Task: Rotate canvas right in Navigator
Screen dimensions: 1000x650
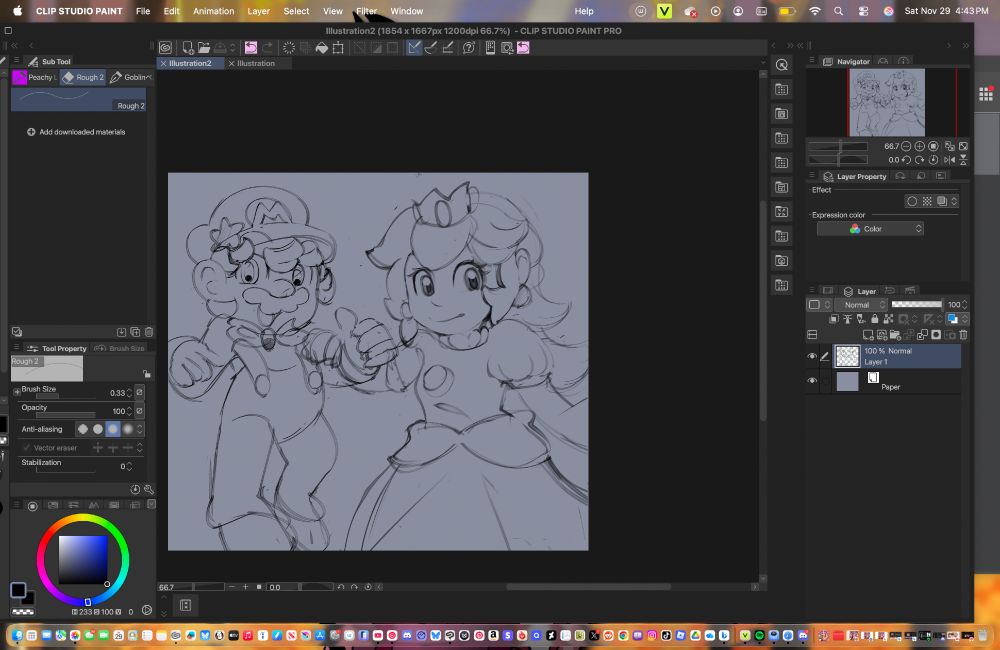Action: 920,160
